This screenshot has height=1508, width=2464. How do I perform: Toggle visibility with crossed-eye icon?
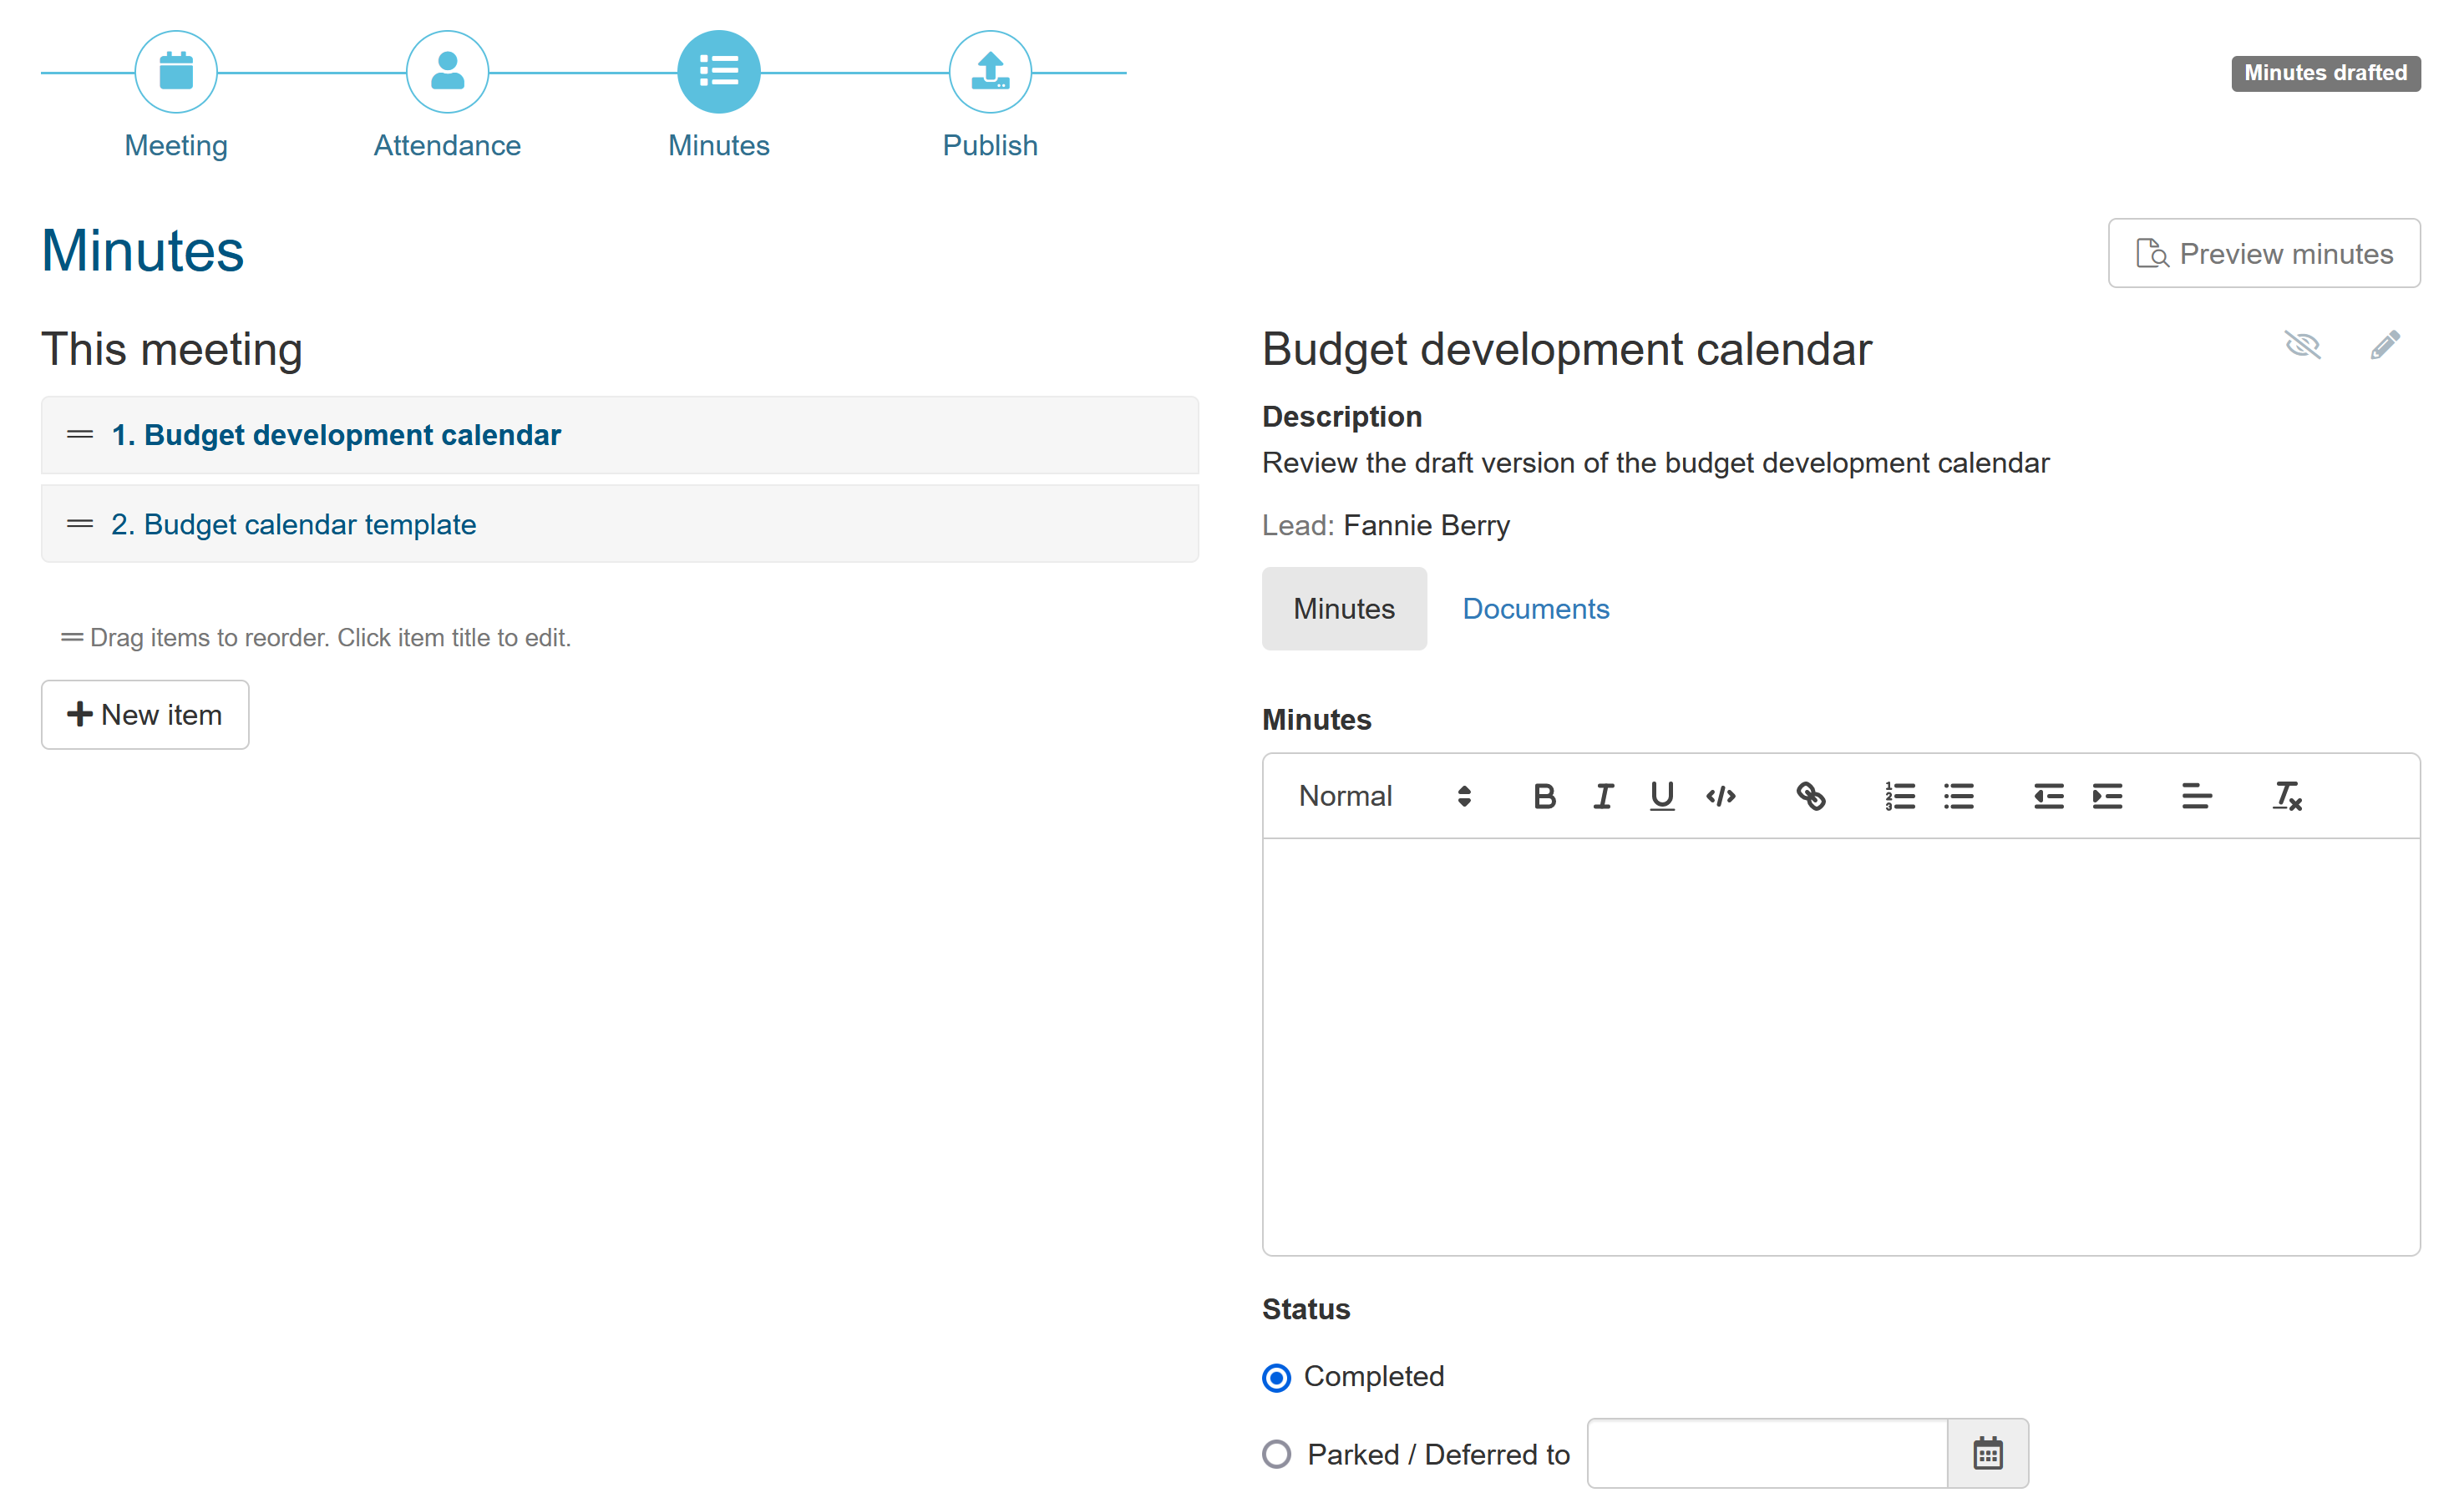2302,346
